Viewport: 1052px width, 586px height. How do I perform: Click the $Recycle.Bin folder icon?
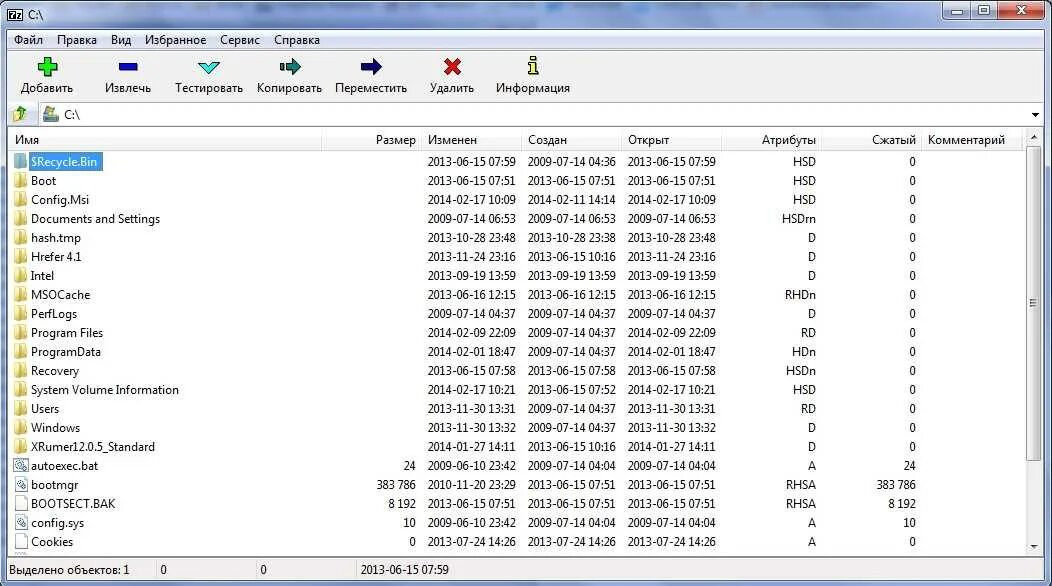pos(21,162)
